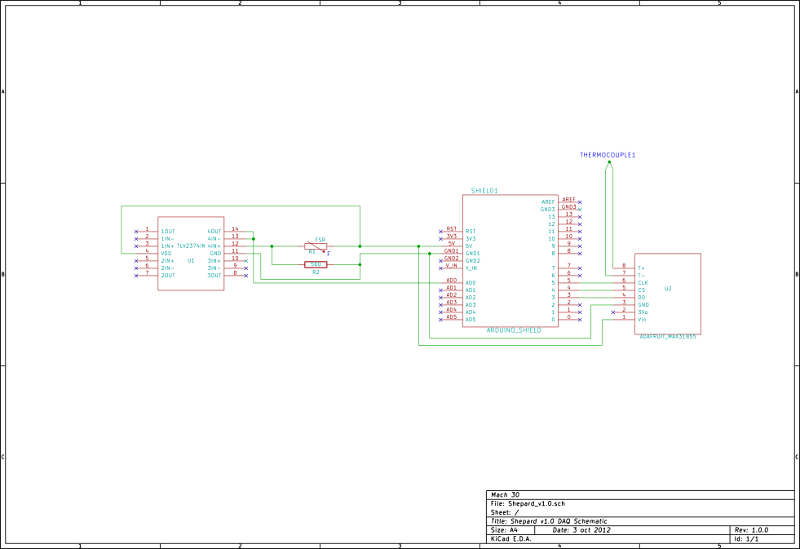This screenshot has height=549, width=800.
Task: Click the no-connect marker on pin AD5
Action: 441,319
